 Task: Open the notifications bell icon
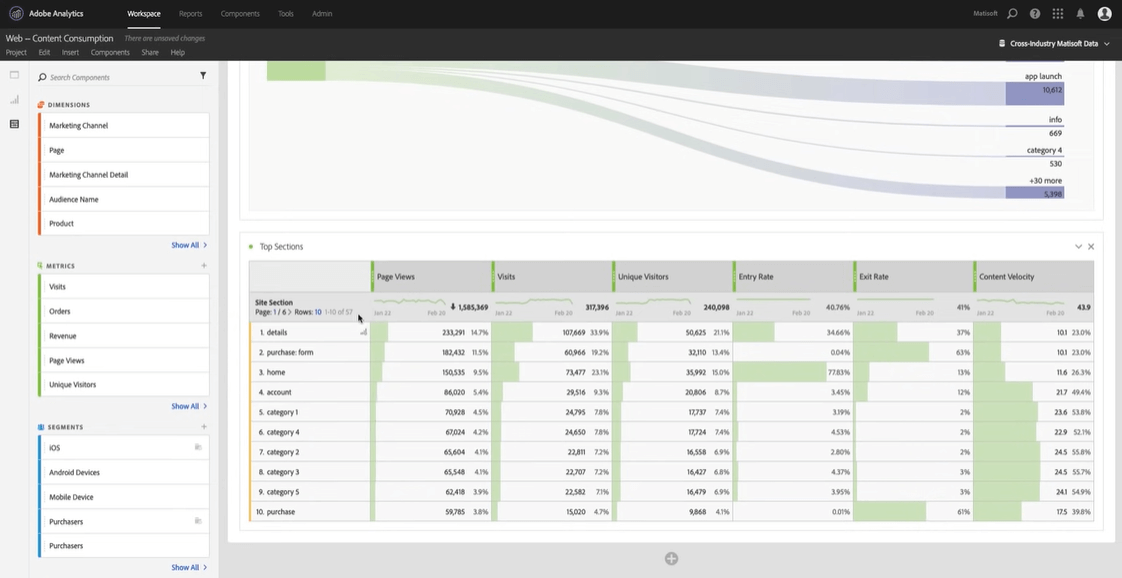[x=1080, y=14]
